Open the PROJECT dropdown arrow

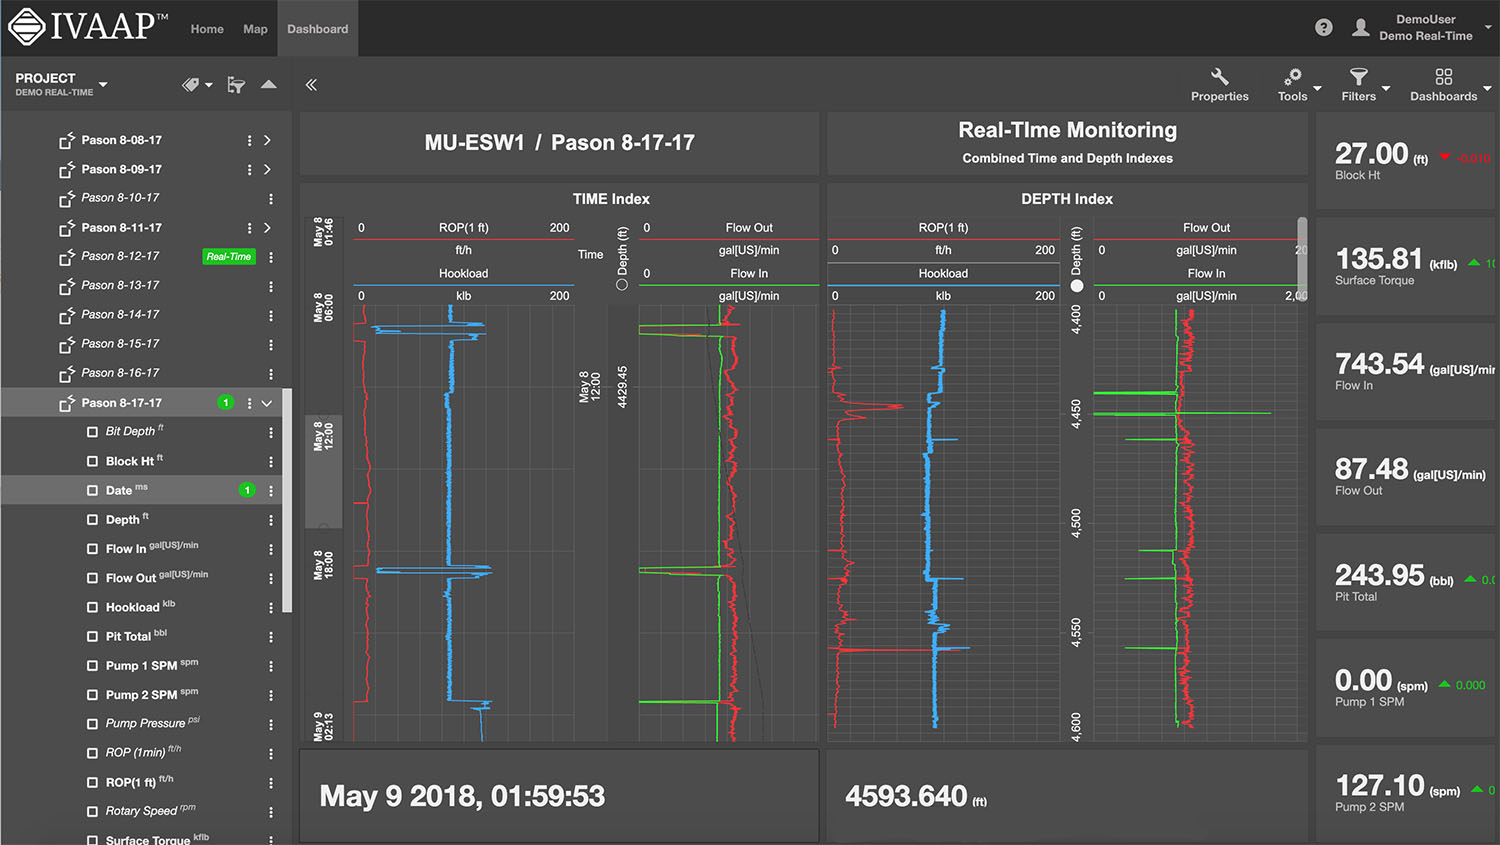[x=103, y=85]
